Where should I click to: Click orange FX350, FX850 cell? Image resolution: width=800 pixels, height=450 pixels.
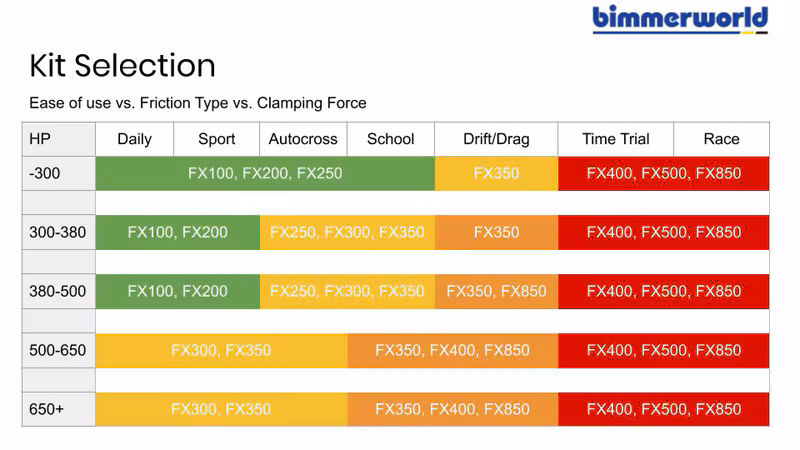click(x=496, y=291)
